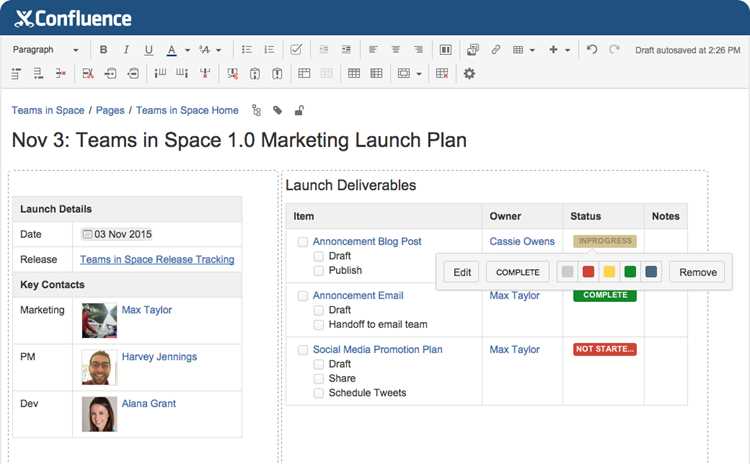
Task: Insert table row above
Action: point(16,74)
